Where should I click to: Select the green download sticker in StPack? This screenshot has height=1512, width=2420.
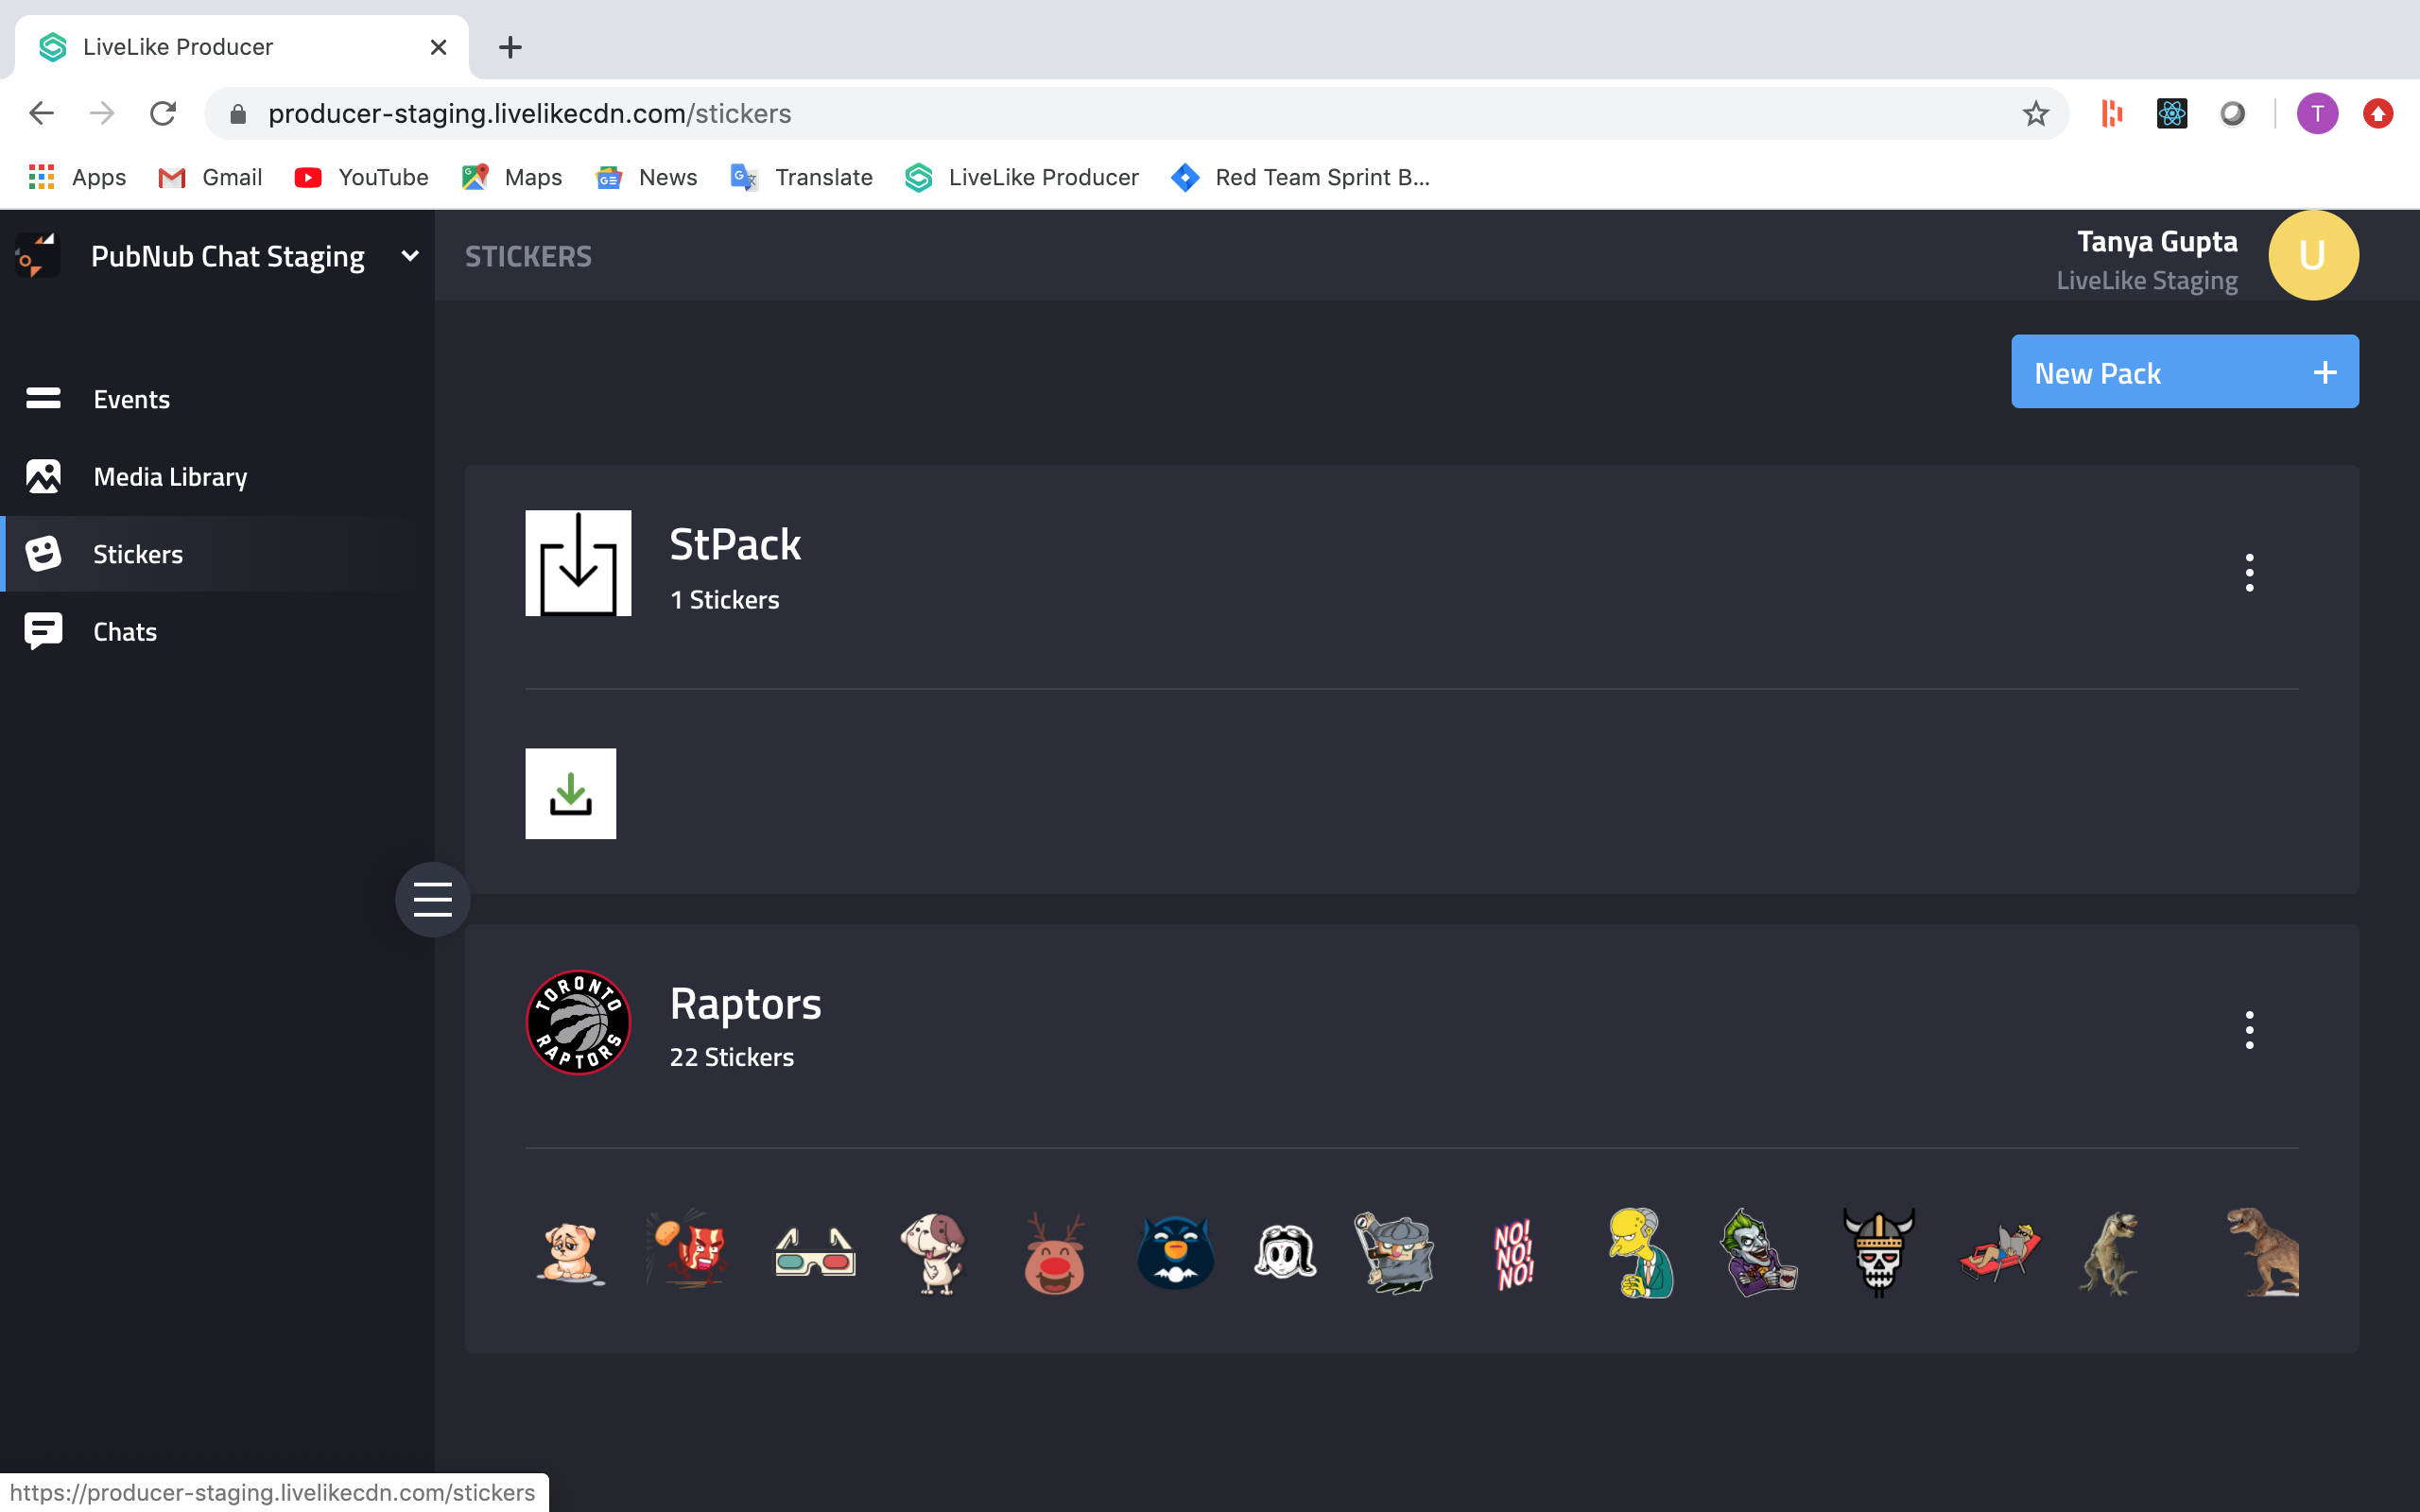click(570, 794)
